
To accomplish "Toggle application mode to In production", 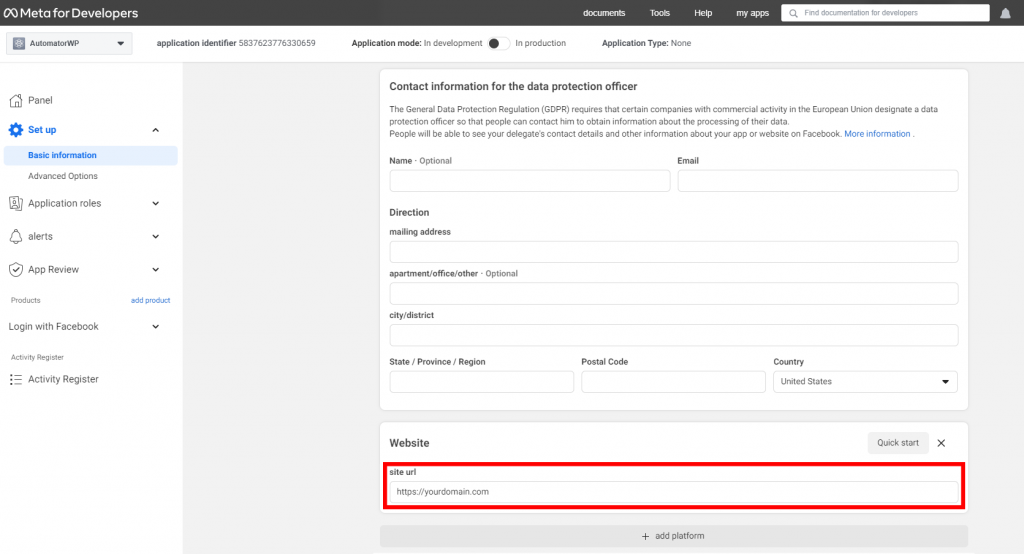I will [499, 43].
